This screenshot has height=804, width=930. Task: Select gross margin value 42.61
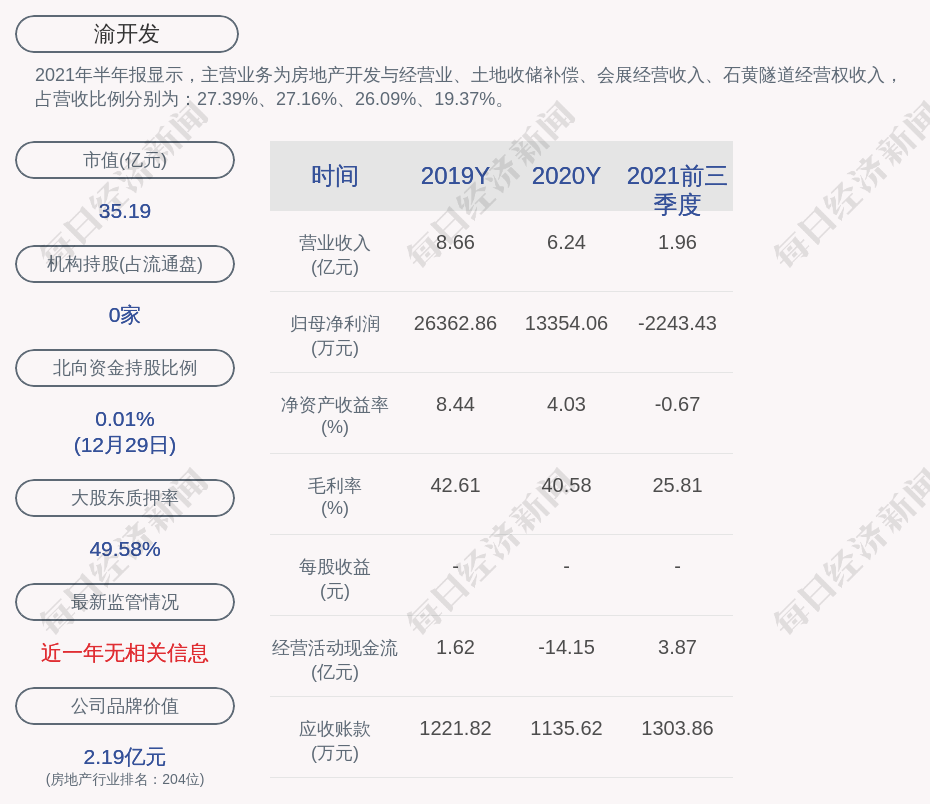pyautogui.click(x=455, y=485)
